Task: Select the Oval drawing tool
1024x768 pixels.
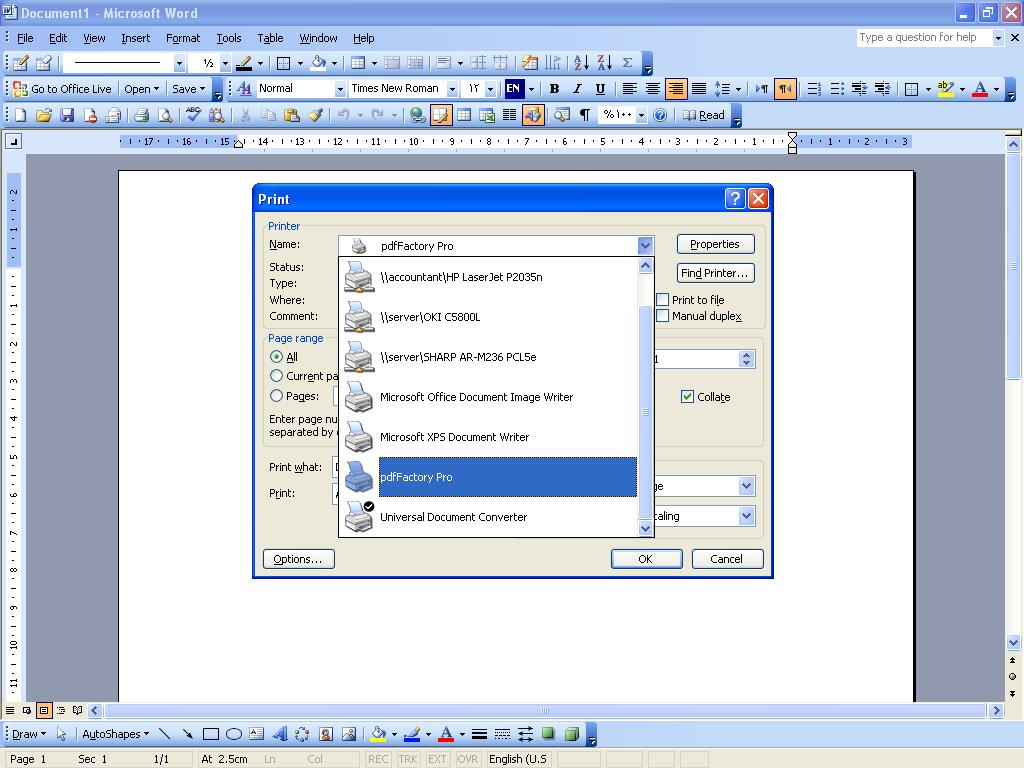Action: pos(233,734)
